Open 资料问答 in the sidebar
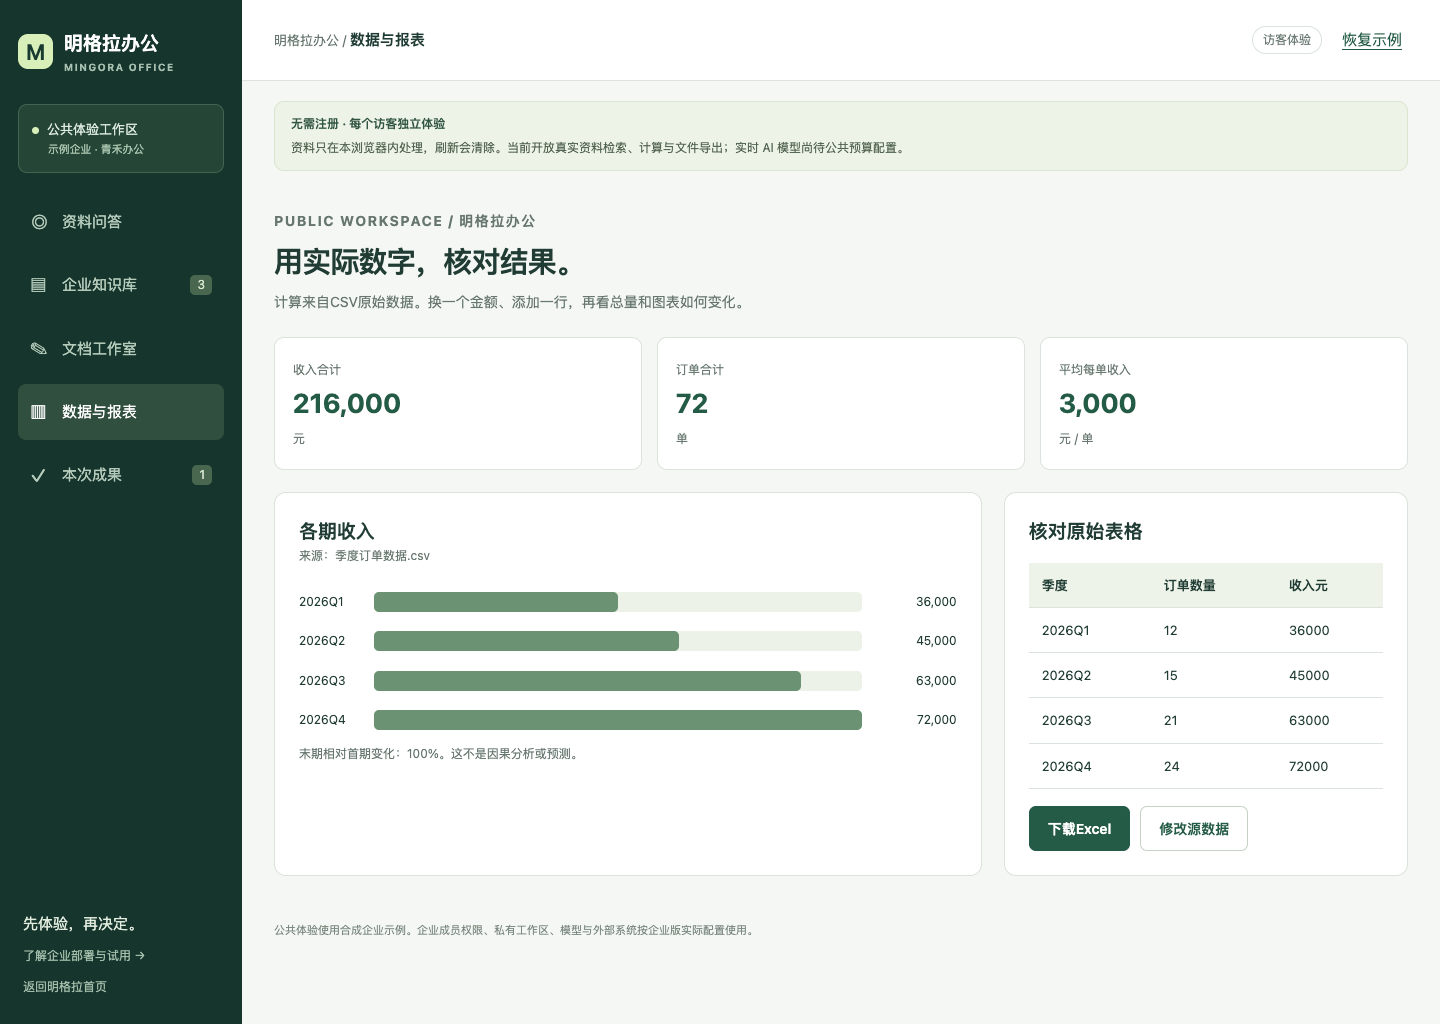This screenshot has height=1024, width=1440. point(121,222)
